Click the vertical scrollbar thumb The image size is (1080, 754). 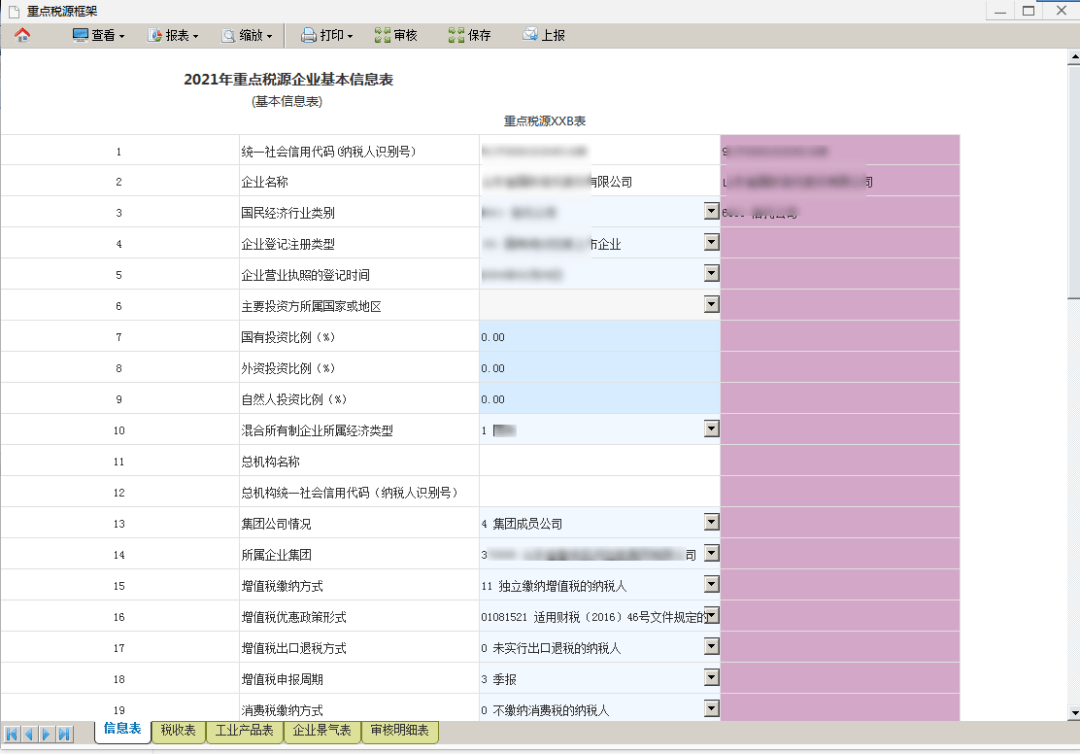pyautogui.click(x=1073, y=182)
